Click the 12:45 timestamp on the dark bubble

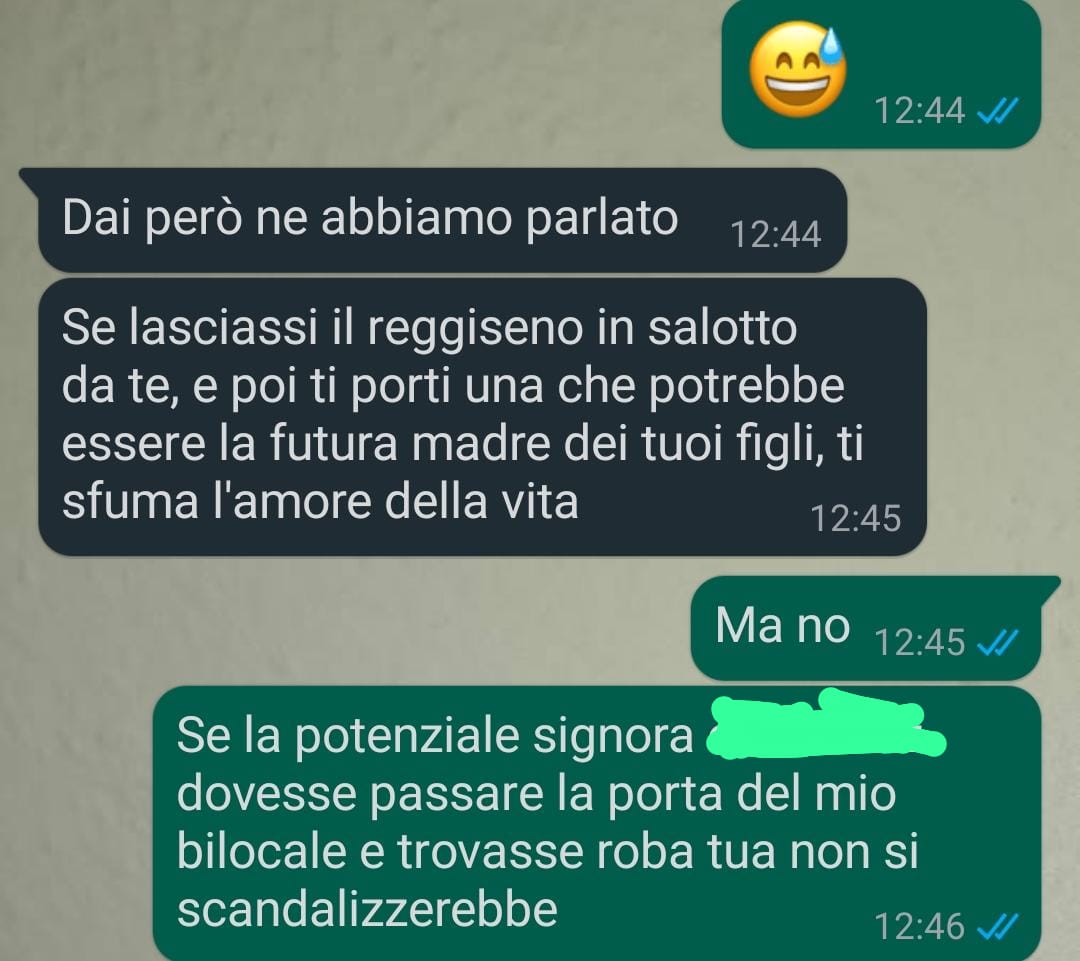[855, 518]
